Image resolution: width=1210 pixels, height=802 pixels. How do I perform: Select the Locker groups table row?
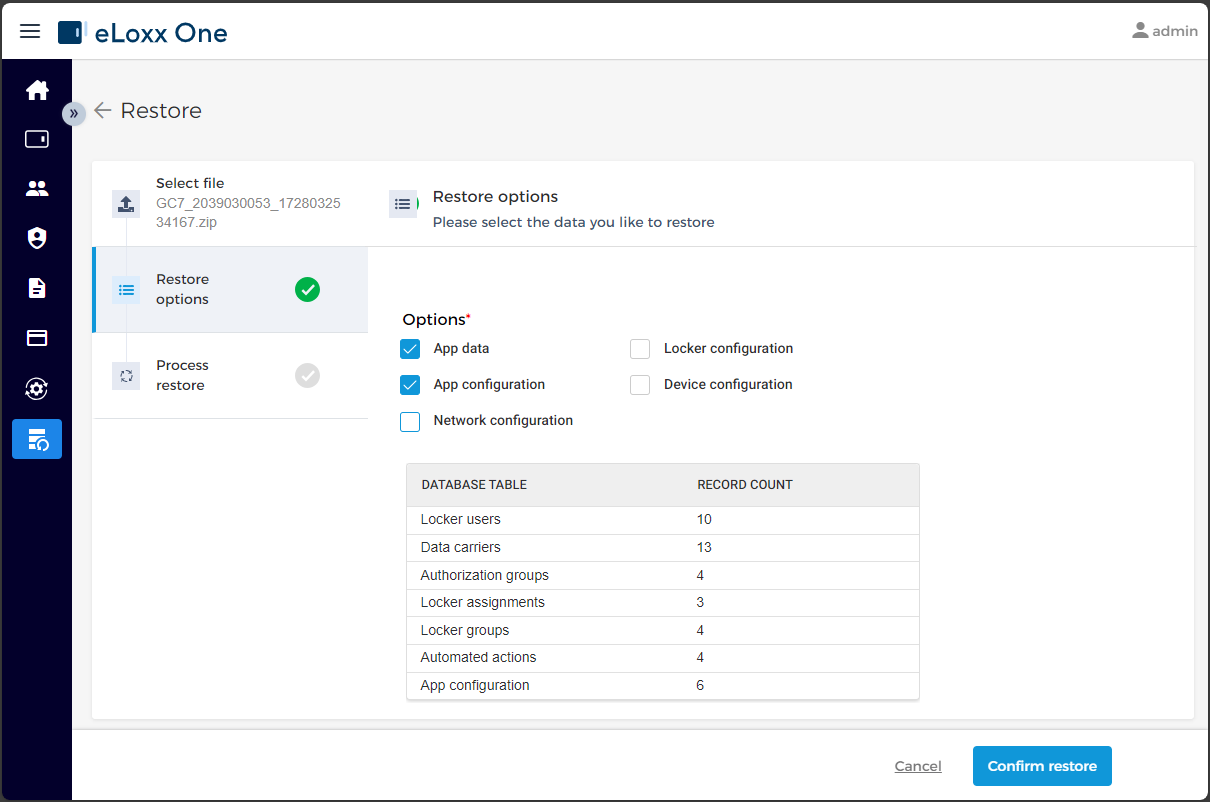tap(662, 630)
